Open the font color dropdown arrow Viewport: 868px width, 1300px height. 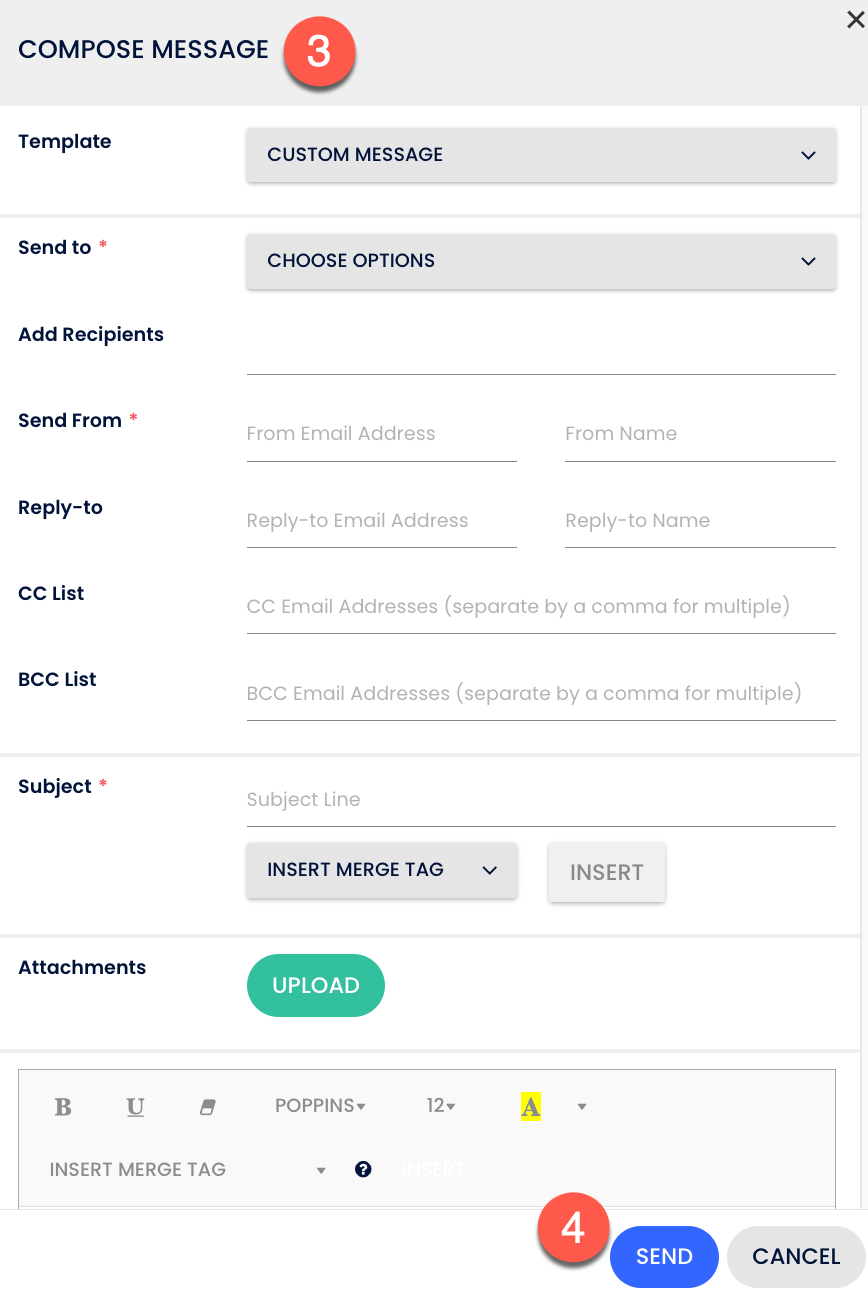582,1107
